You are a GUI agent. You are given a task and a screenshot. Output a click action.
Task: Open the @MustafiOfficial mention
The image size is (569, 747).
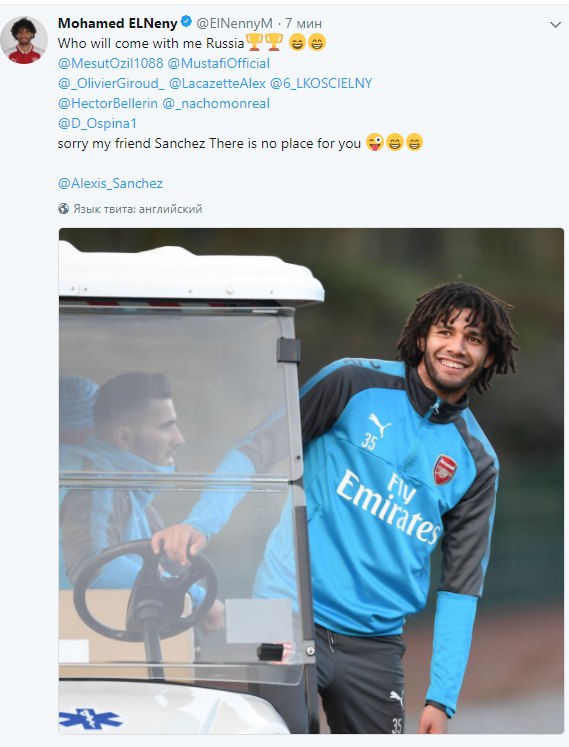pos(219,63)
